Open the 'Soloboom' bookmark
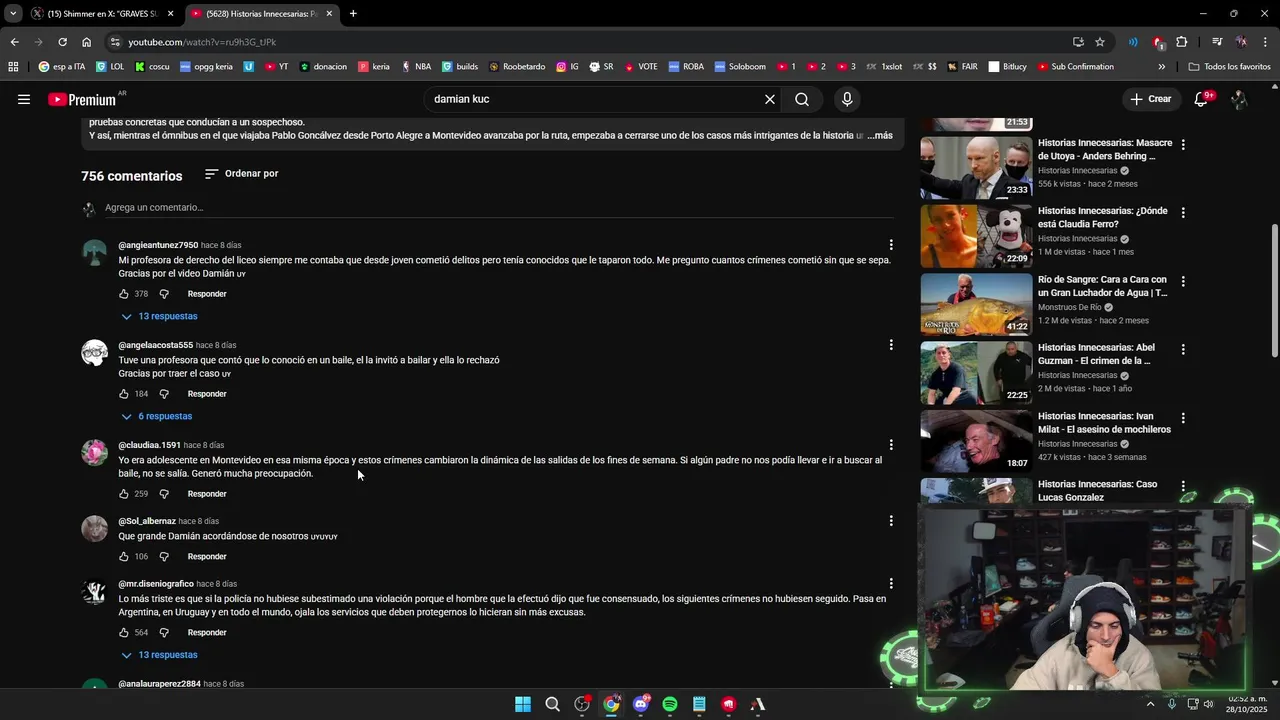This screenshot has height=720, width=1280. (x=740, y=67)
